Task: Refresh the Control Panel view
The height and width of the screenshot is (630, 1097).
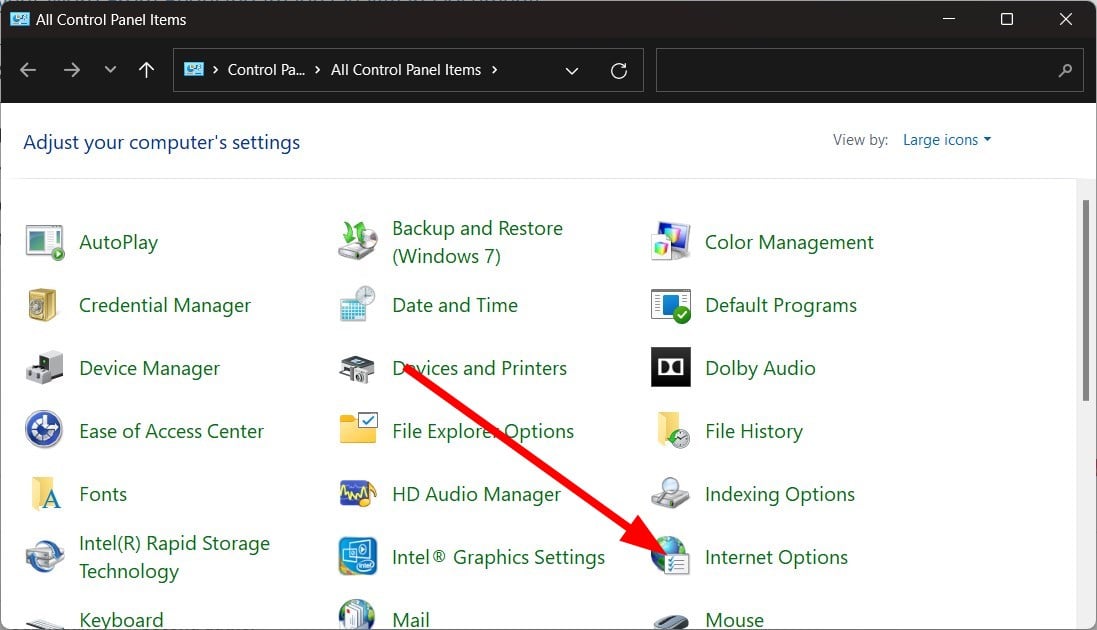Action: point(618,71)
